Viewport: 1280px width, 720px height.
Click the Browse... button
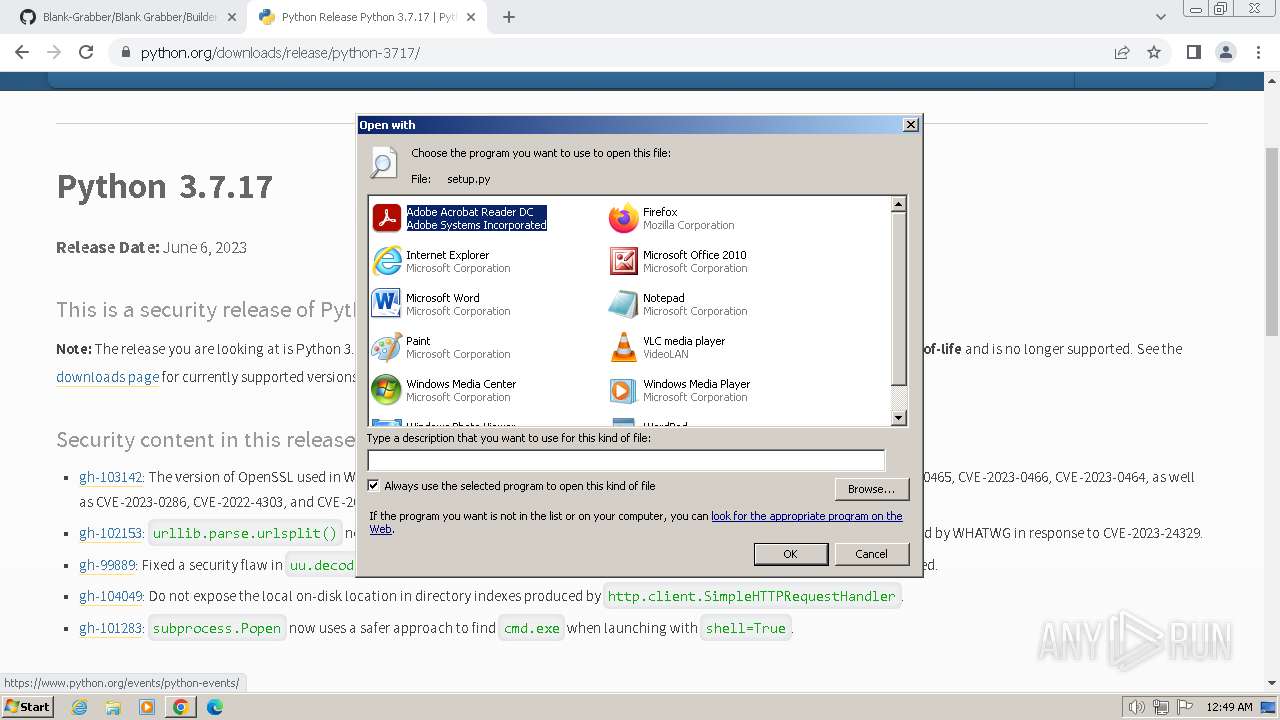click(x=871, y=489)
